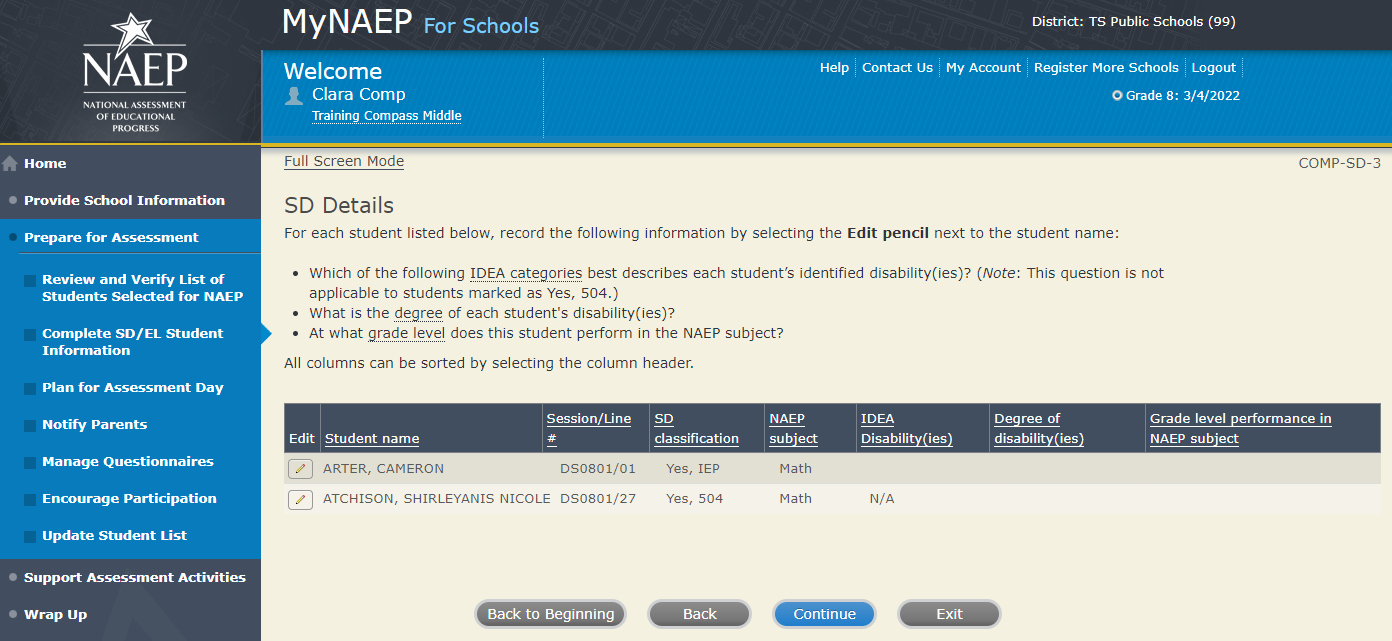
Task: Sort by NAEP subject column header
Action: [x=794, y=429]
